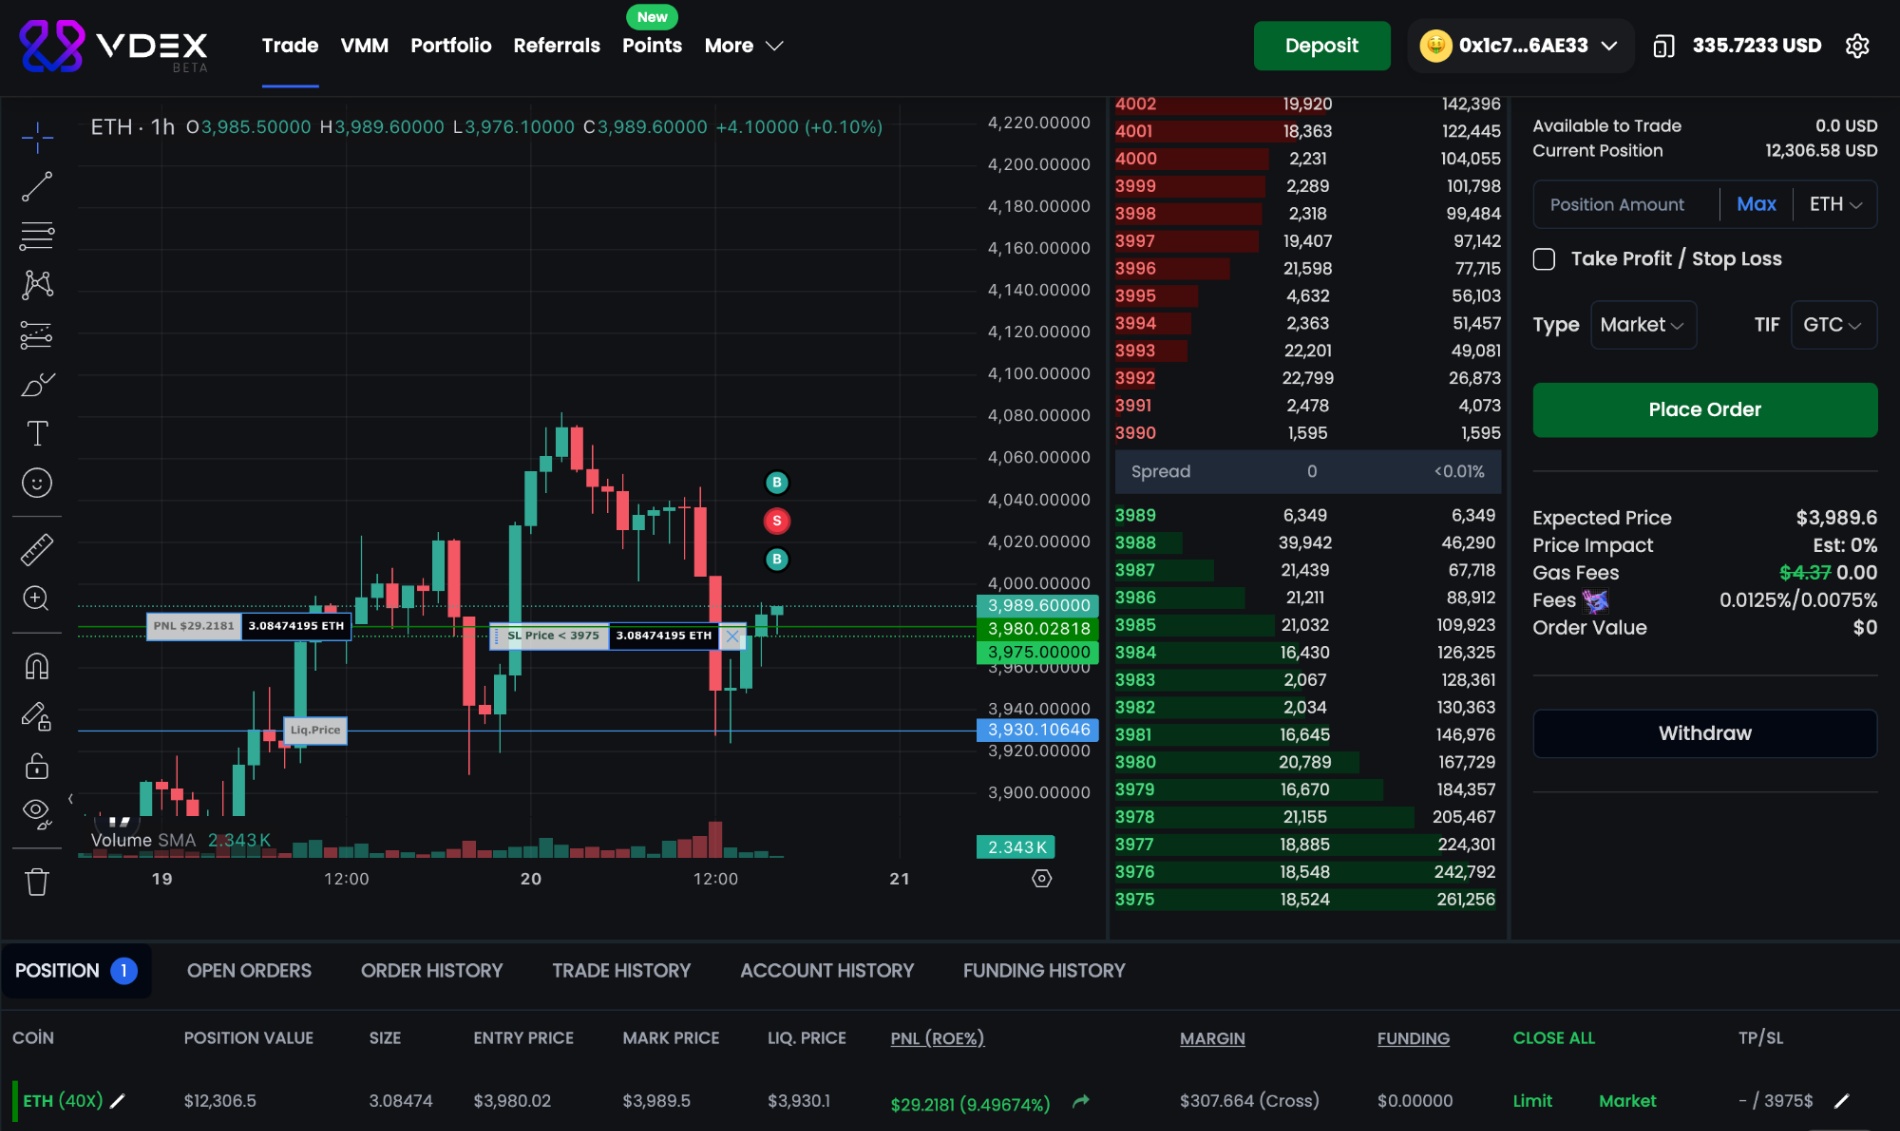Open the Portfolio page
The width and height of the screenshot is (1900, 1131).
[450, 46]
